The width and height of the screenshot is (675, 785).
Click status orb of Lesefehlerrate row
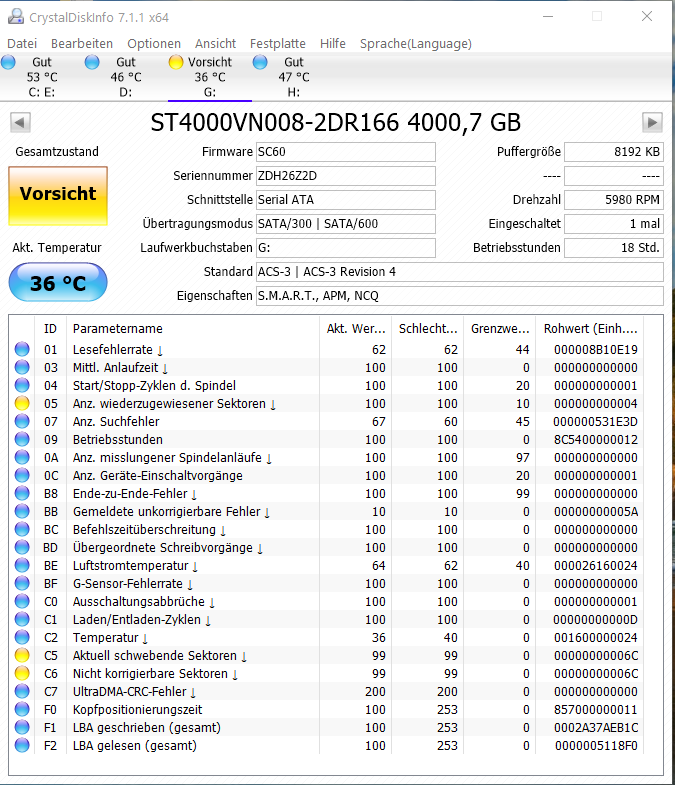coord(22,349)
